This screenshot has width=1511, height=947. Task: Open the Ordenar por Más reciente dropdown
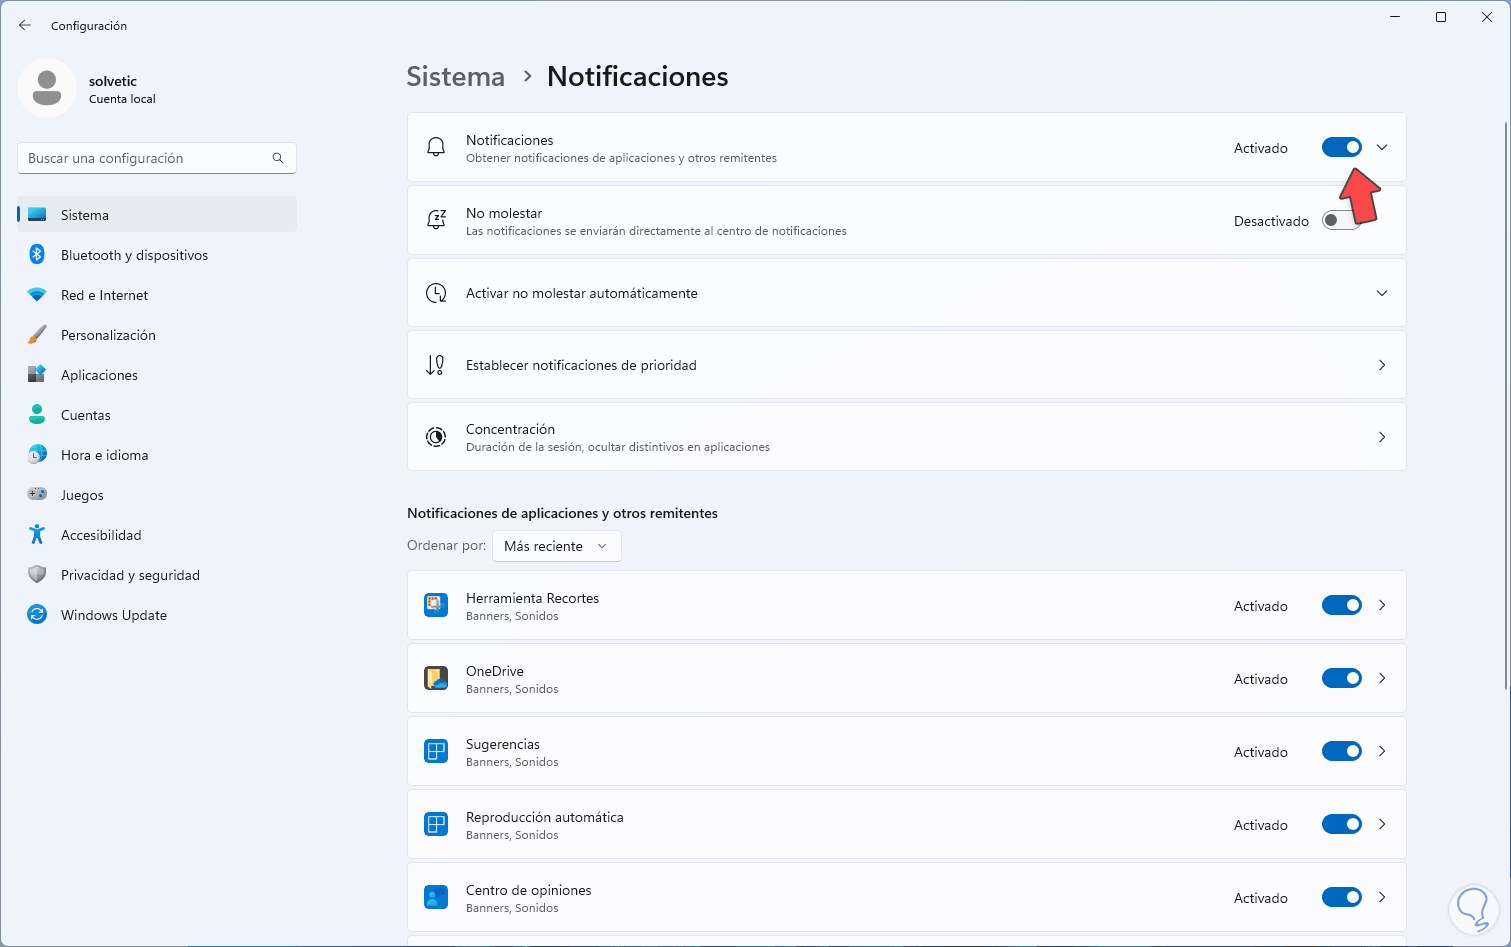click(x=556, y=546)
